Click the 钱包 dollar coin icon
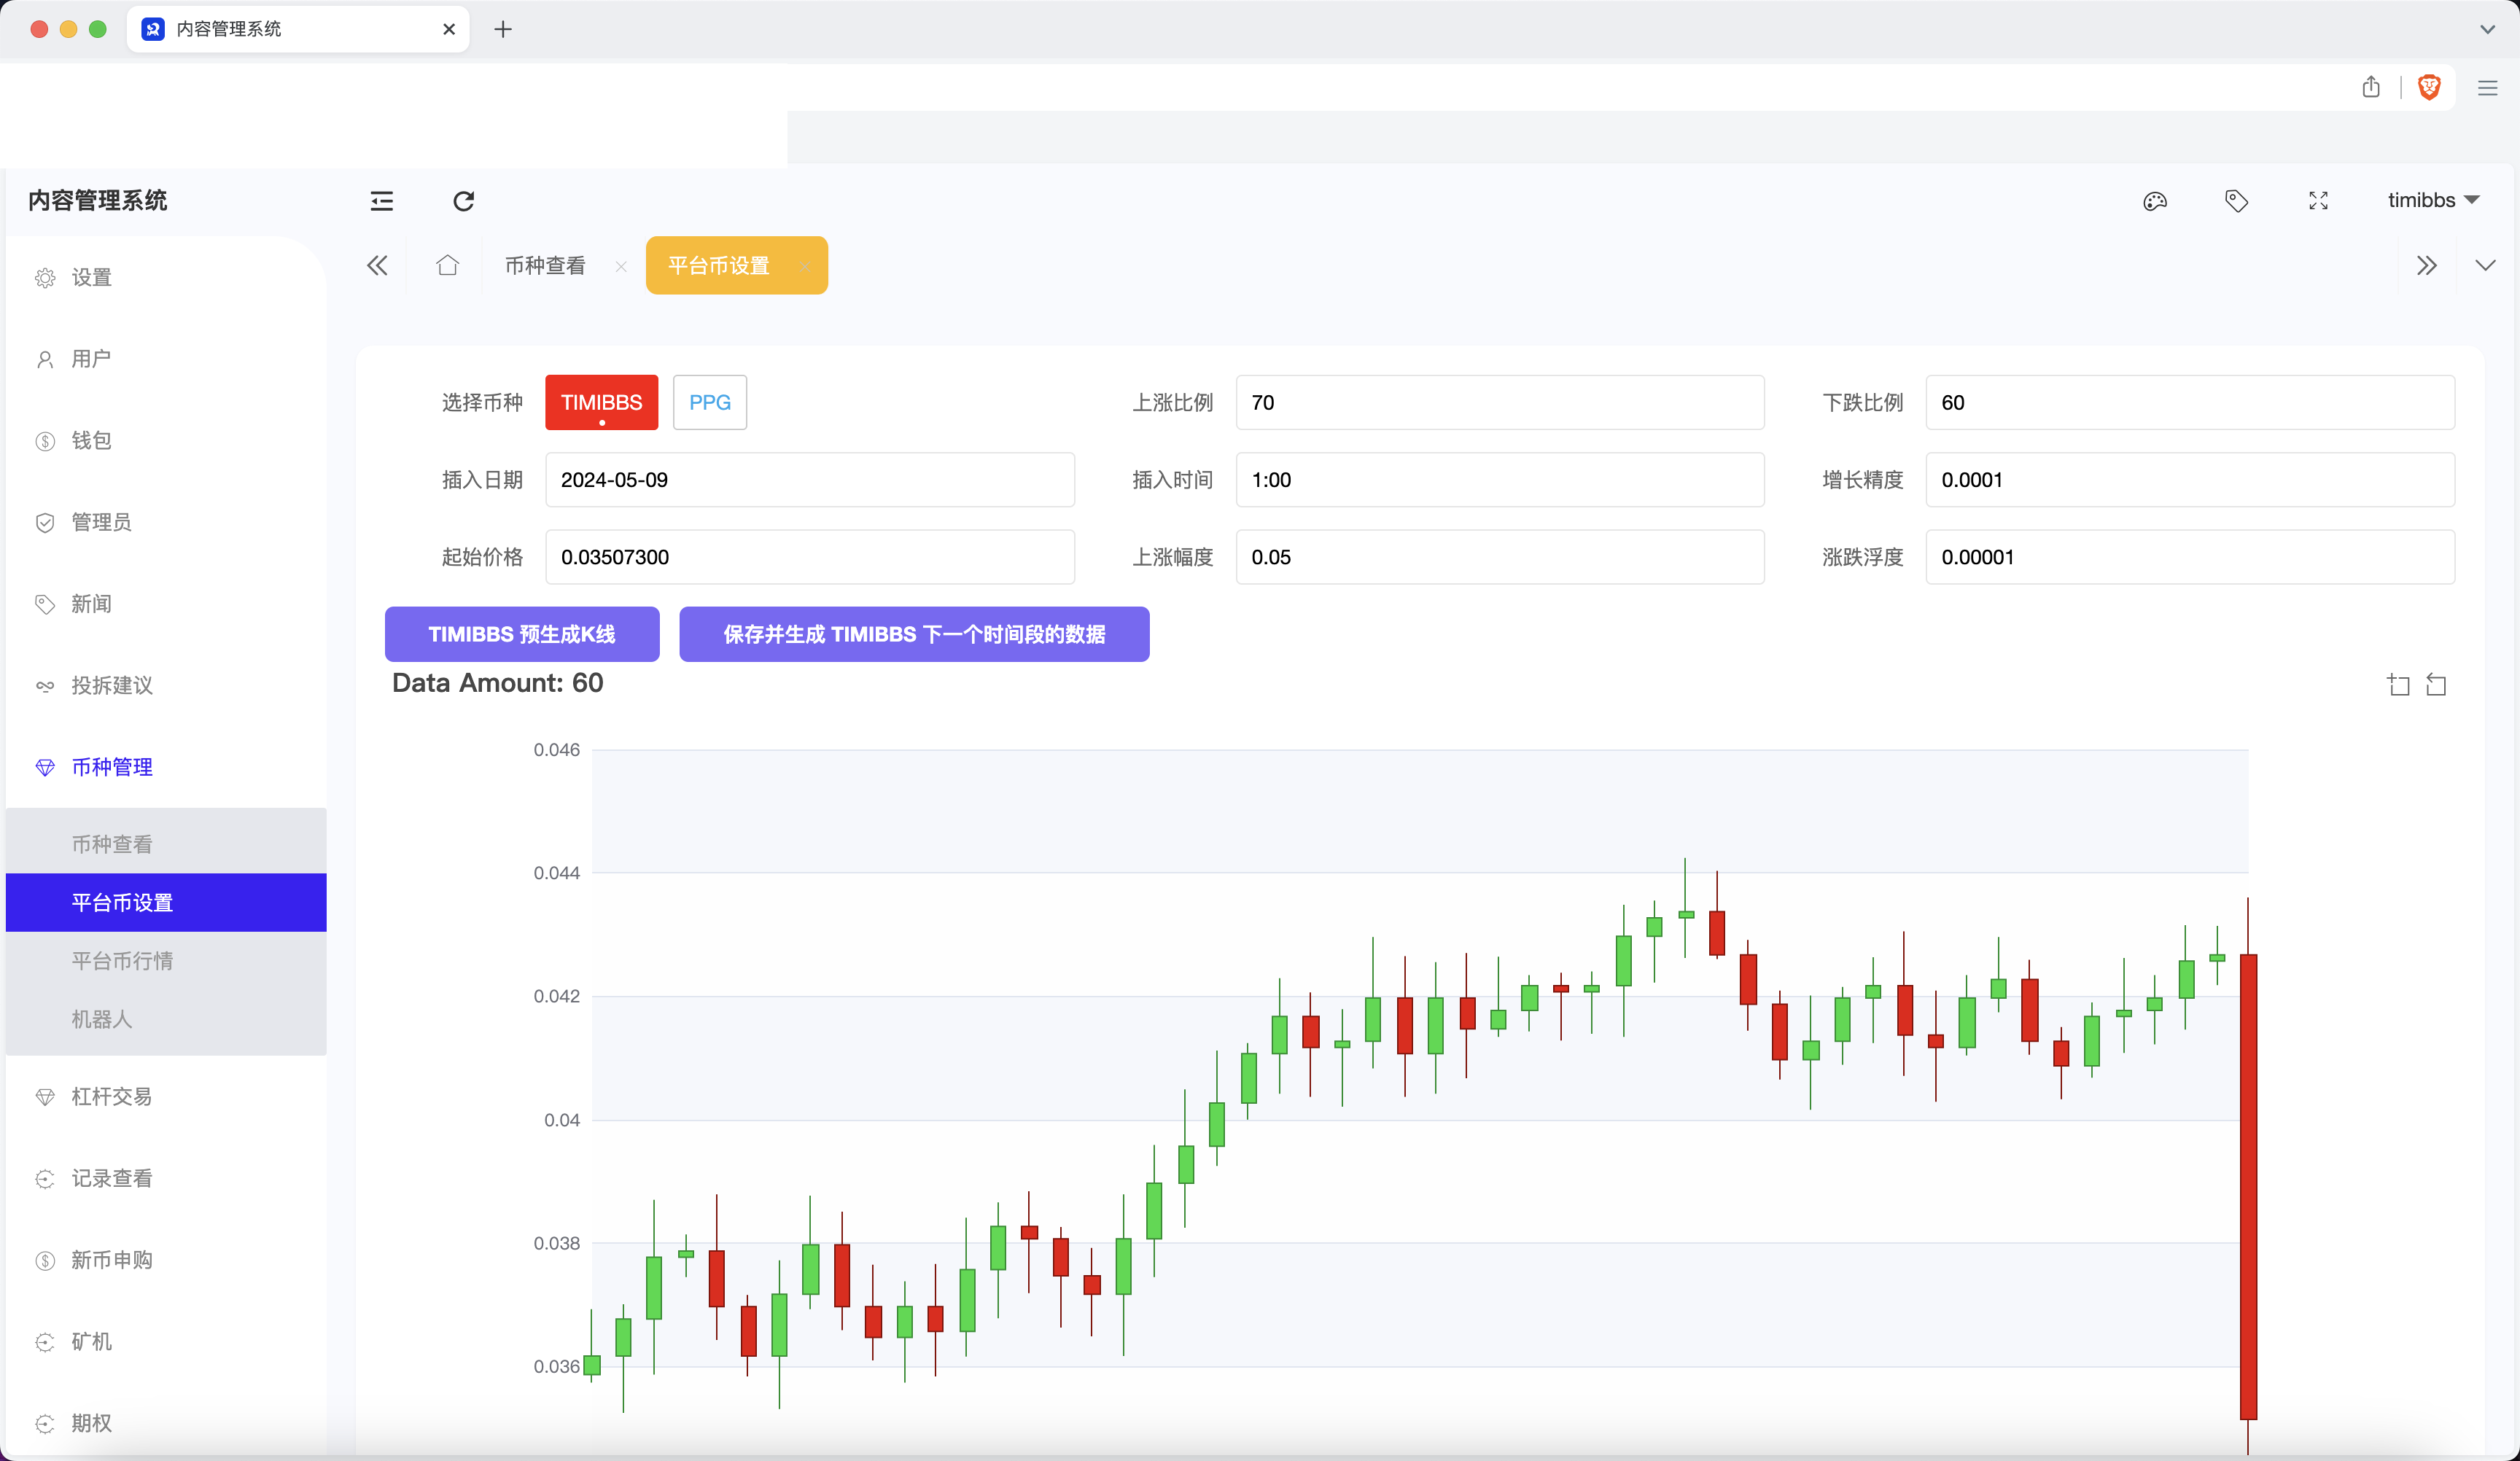The width and height of the screenshot is (2520, 1461). [x=45, y=441]
